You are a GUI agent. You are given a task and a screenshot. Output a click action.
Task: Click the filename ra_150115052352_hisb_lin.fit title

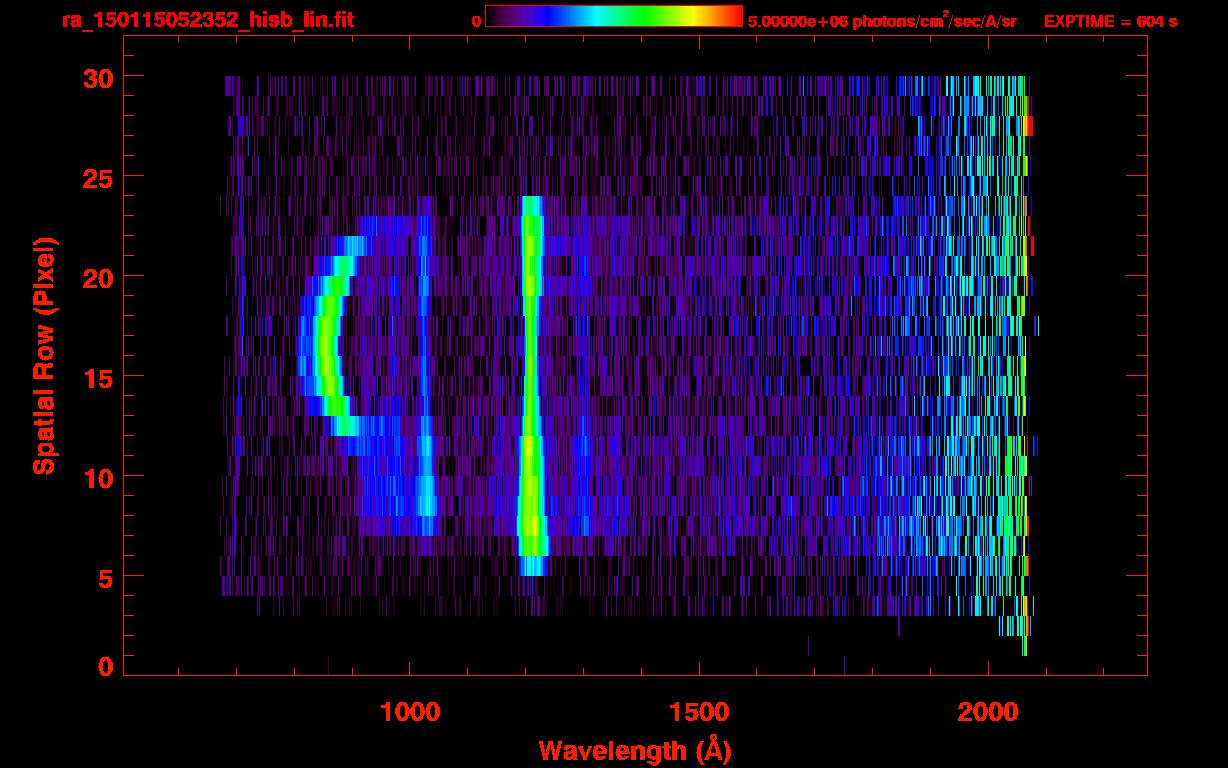click(x=207, y=20)
